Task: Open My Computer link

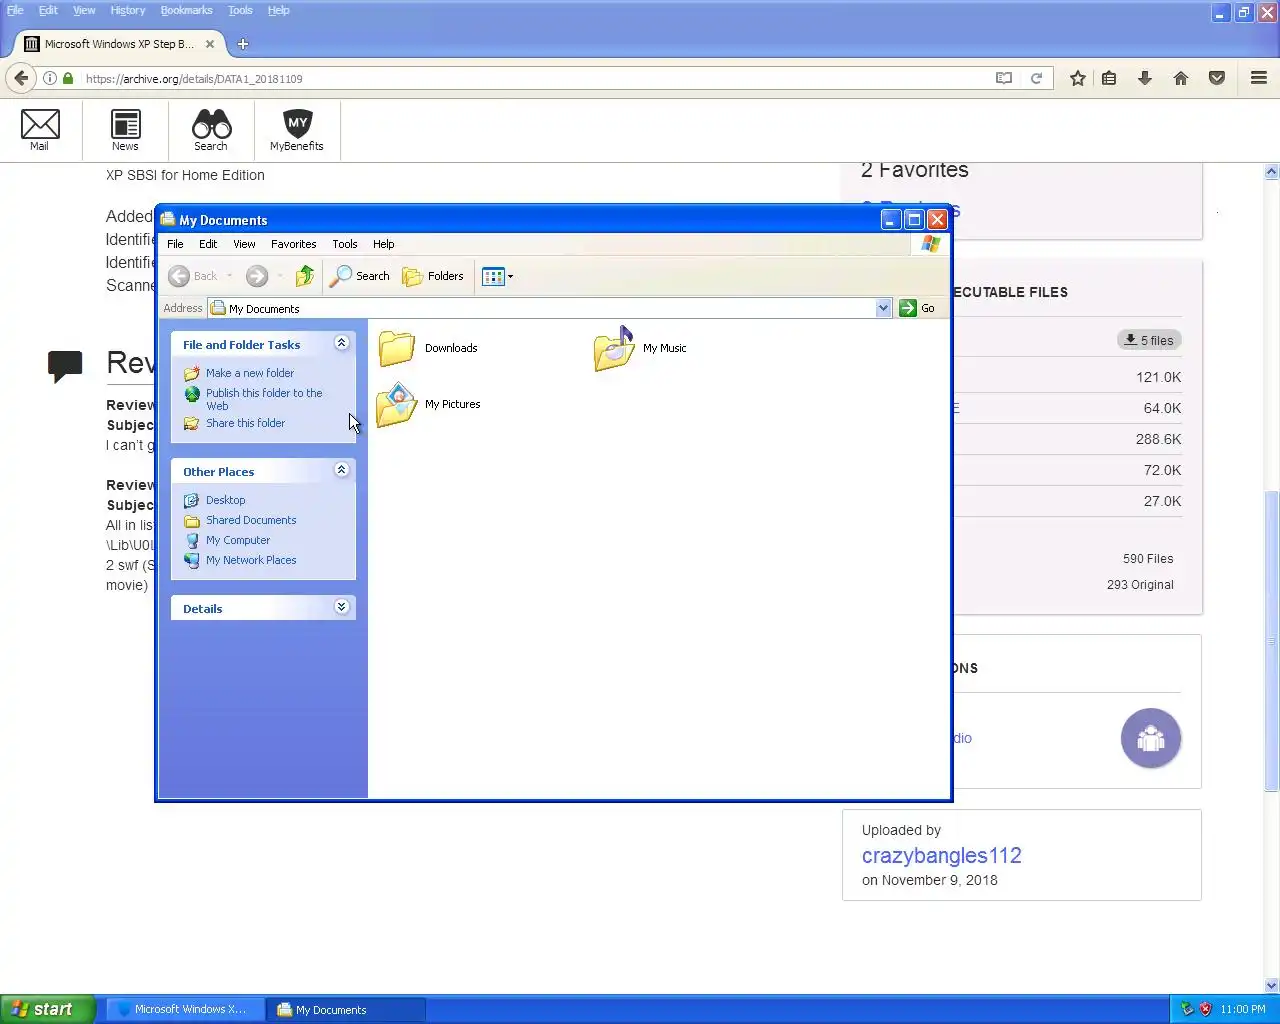Action: (x=238, y=540)
